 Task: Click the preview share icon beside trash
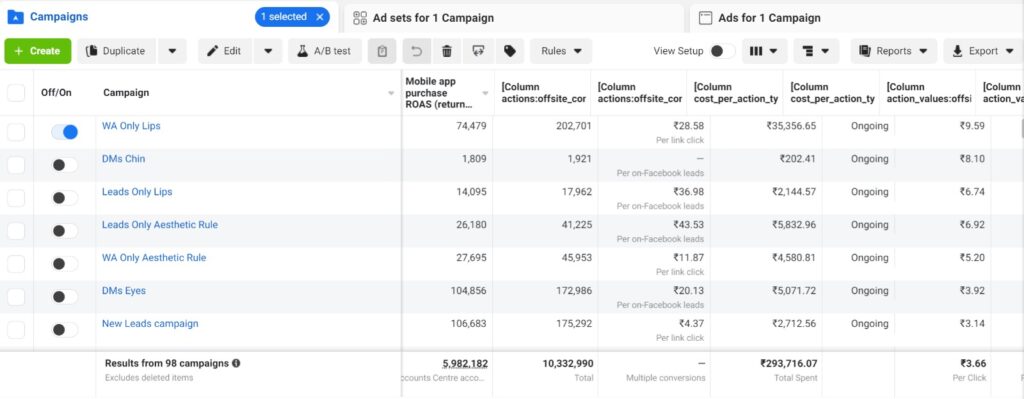point(478,51)
